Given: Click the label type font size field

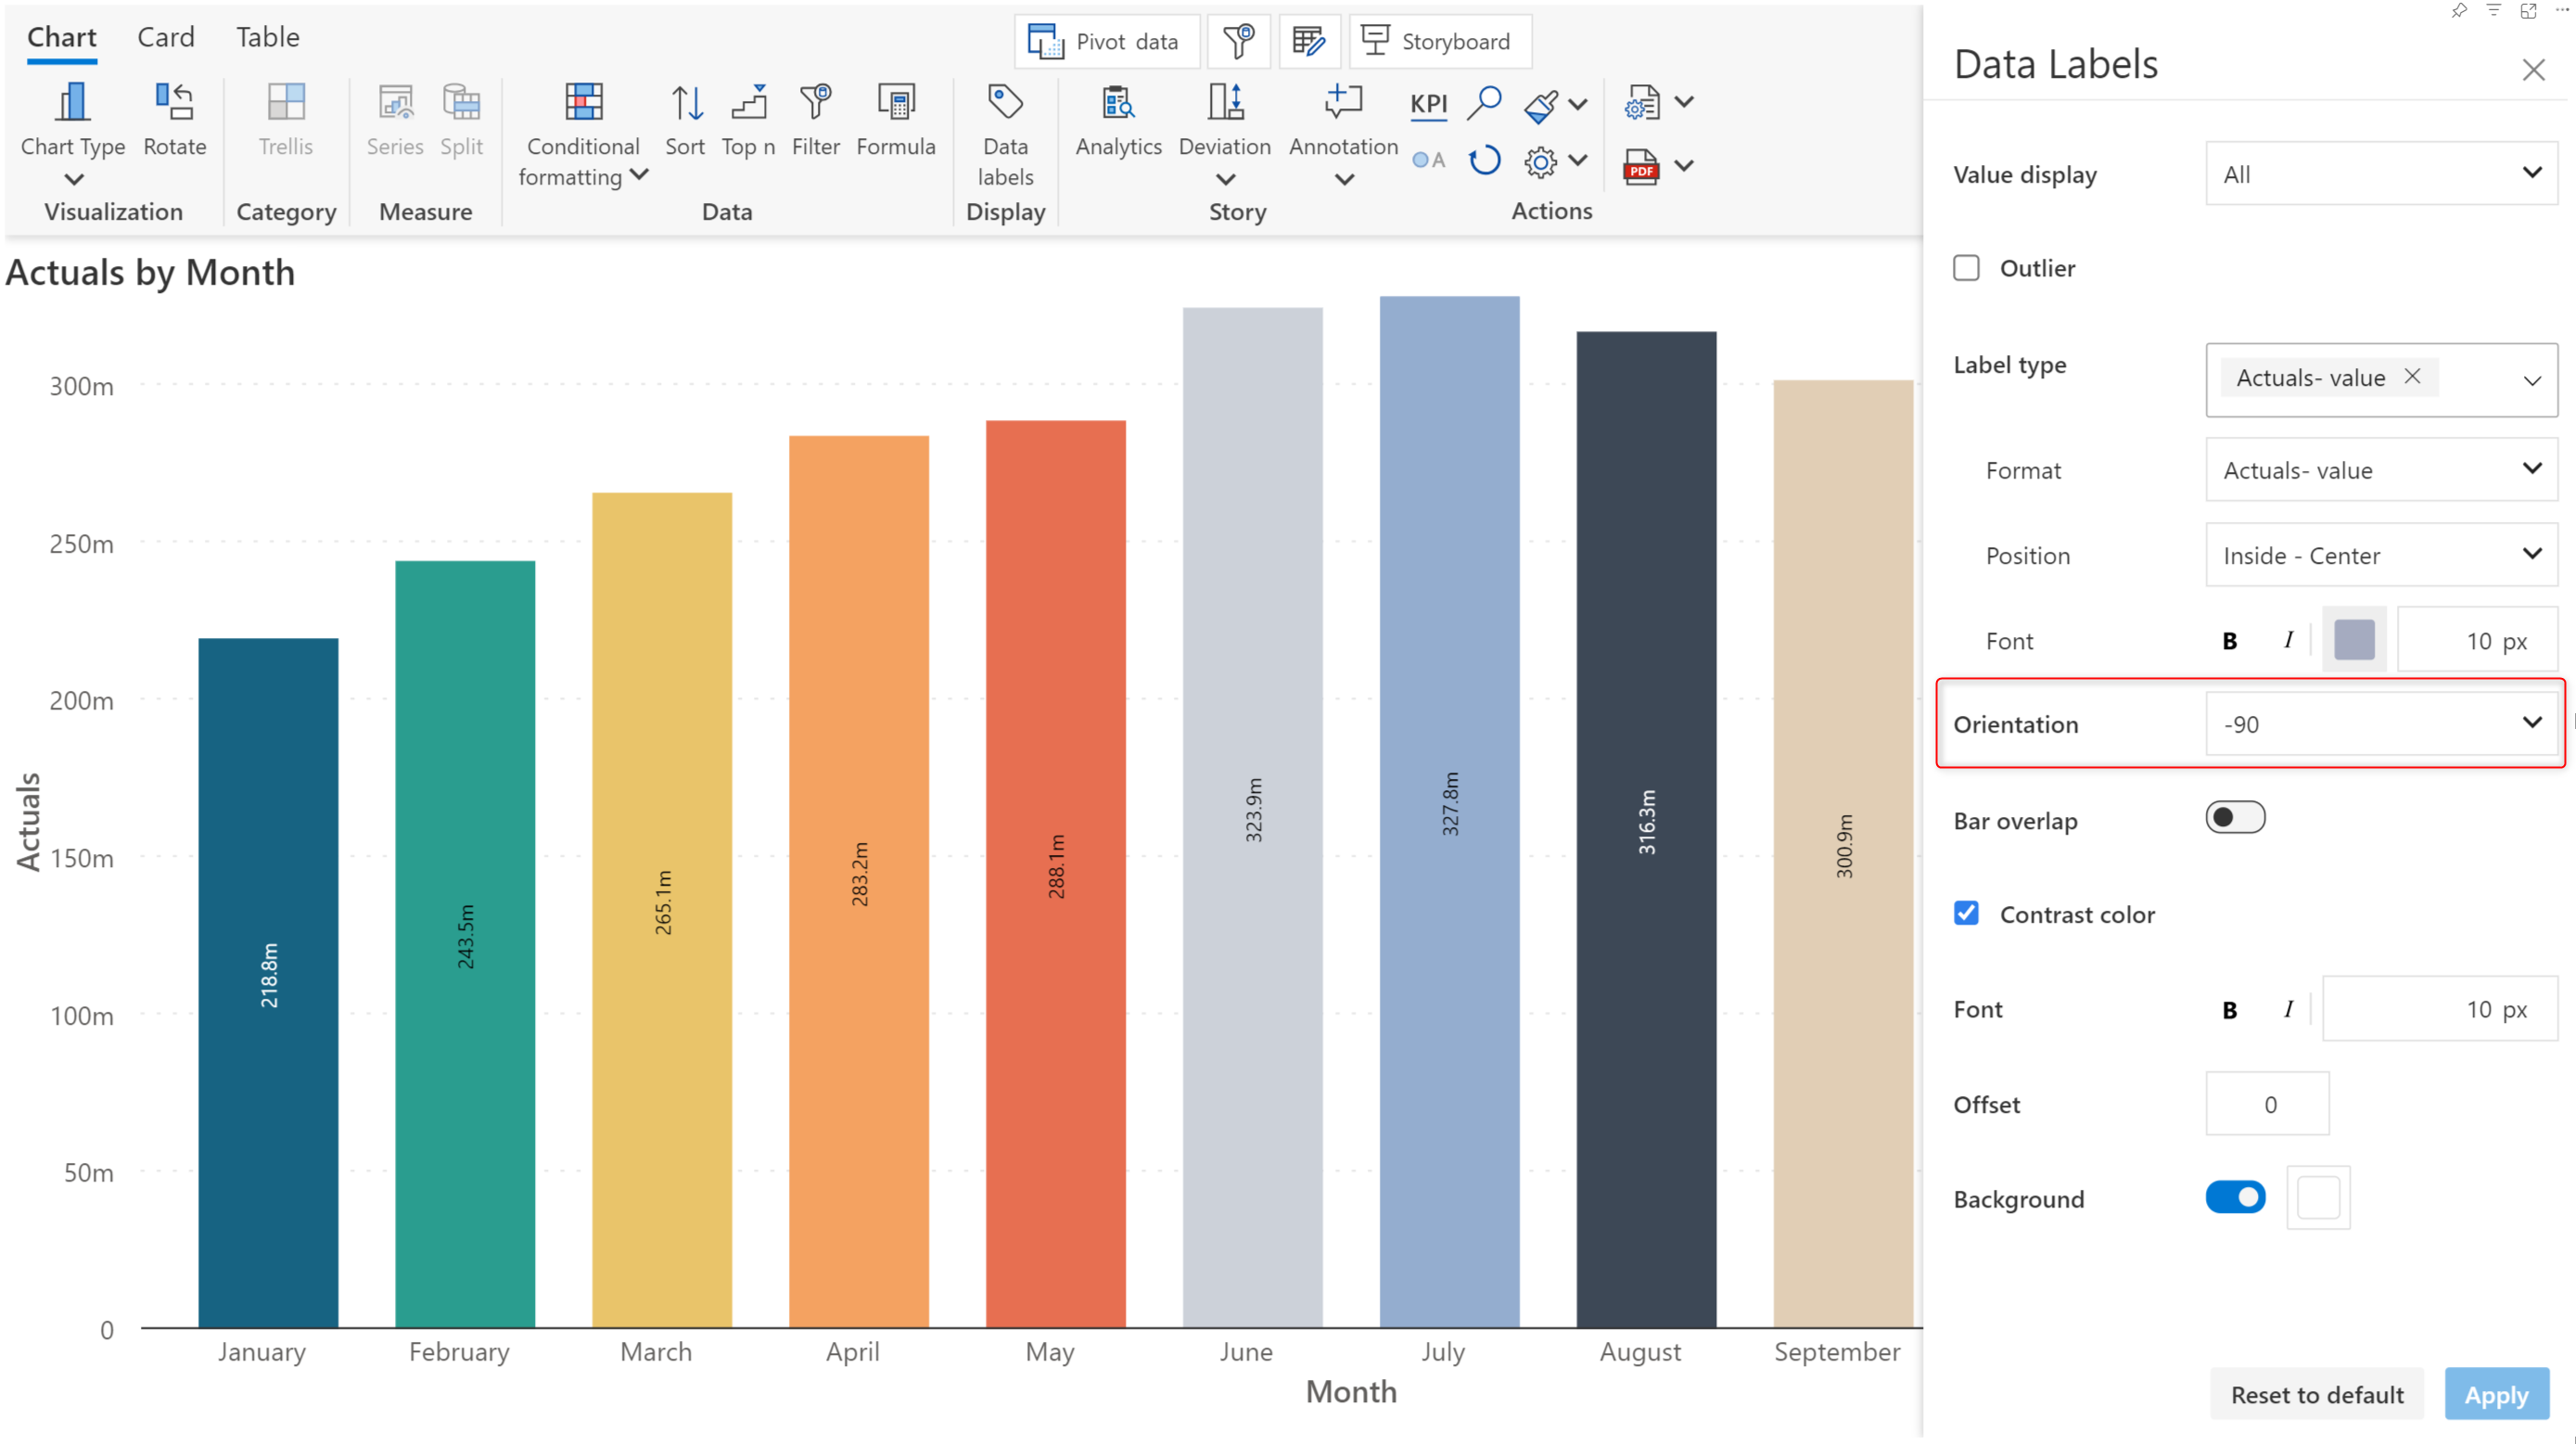Looking at the screenshot, I should pyautogui.click(x=2477, y=640).
